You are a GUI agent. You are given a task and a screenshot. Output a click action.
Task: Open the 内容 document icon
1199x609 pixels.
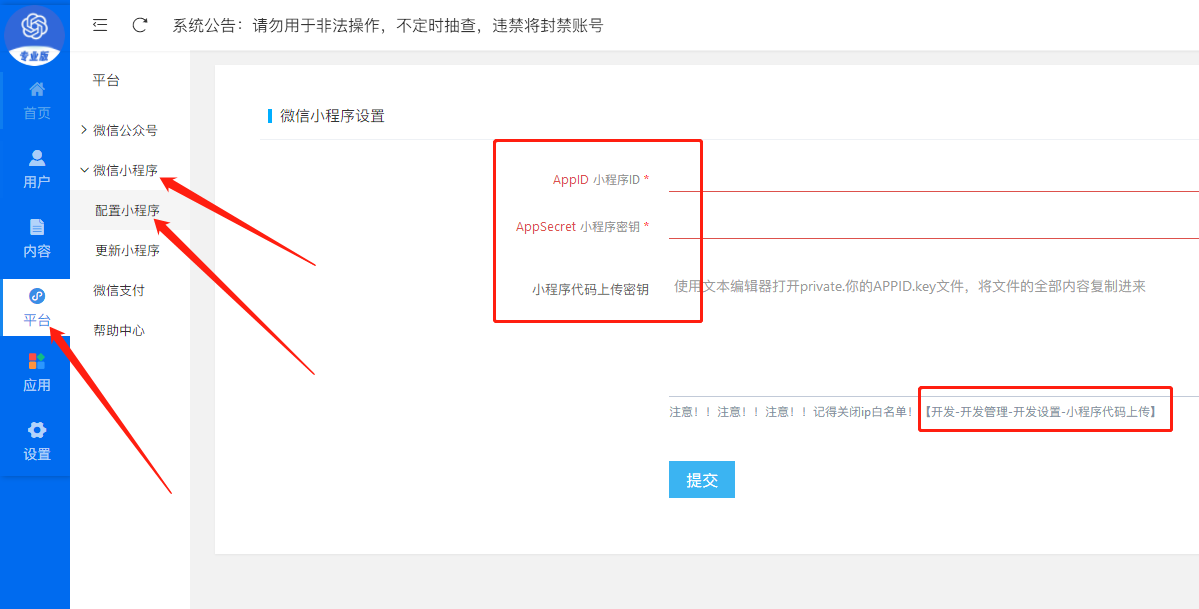pos(37,227)
